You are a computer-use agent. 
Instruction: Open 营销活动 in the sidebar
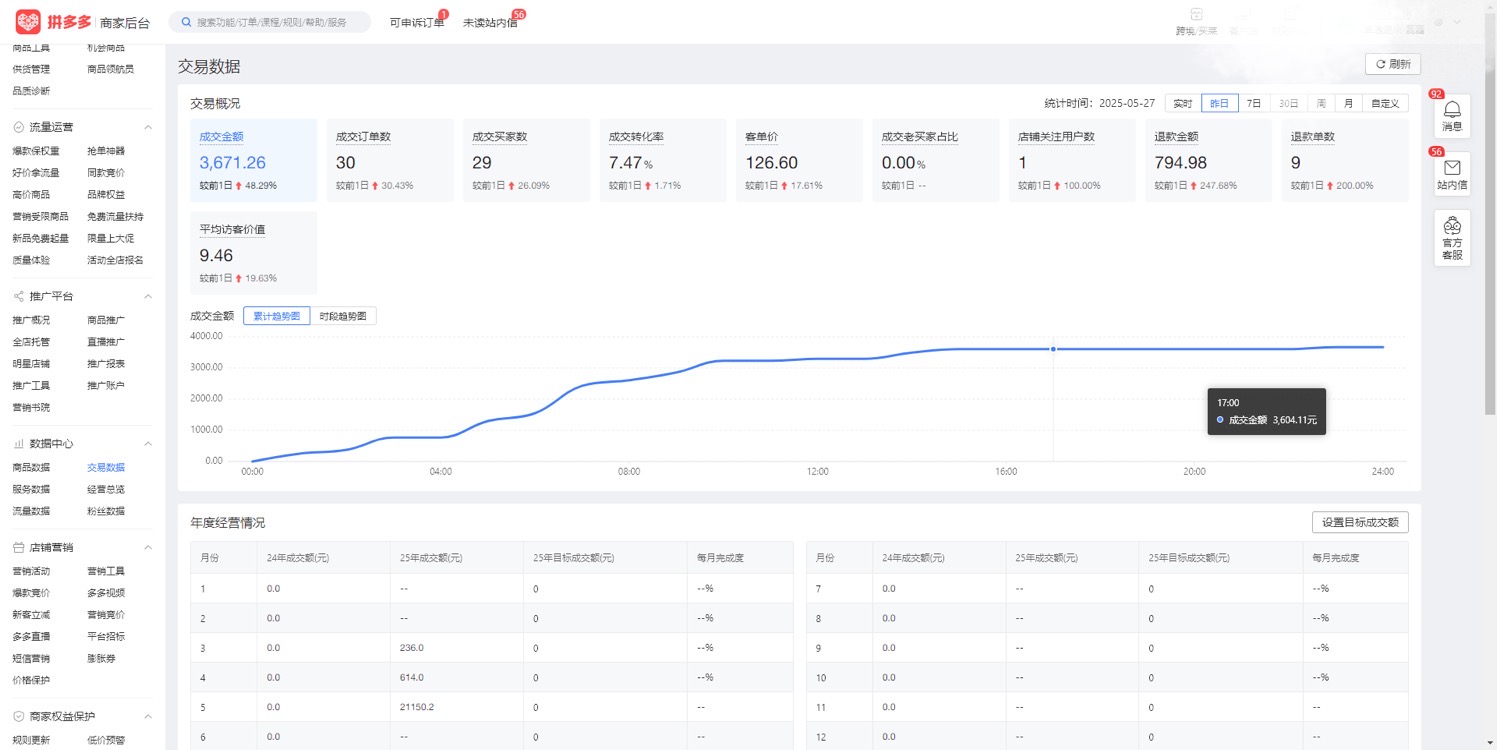coord(31,571)
